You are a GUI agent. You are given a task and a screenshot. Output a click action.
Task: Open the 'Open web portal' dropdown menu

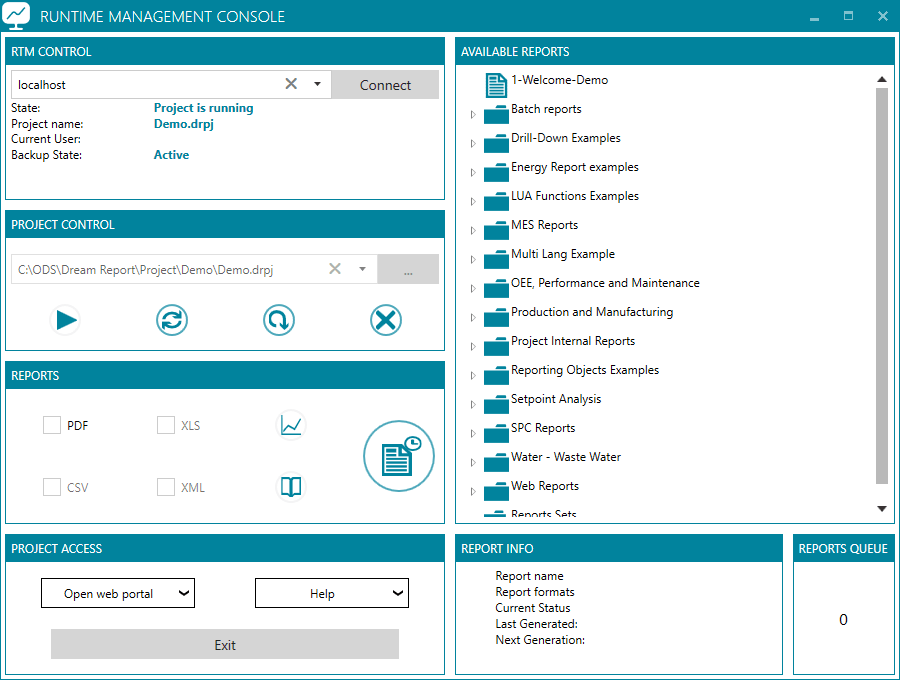pos(118,593)
